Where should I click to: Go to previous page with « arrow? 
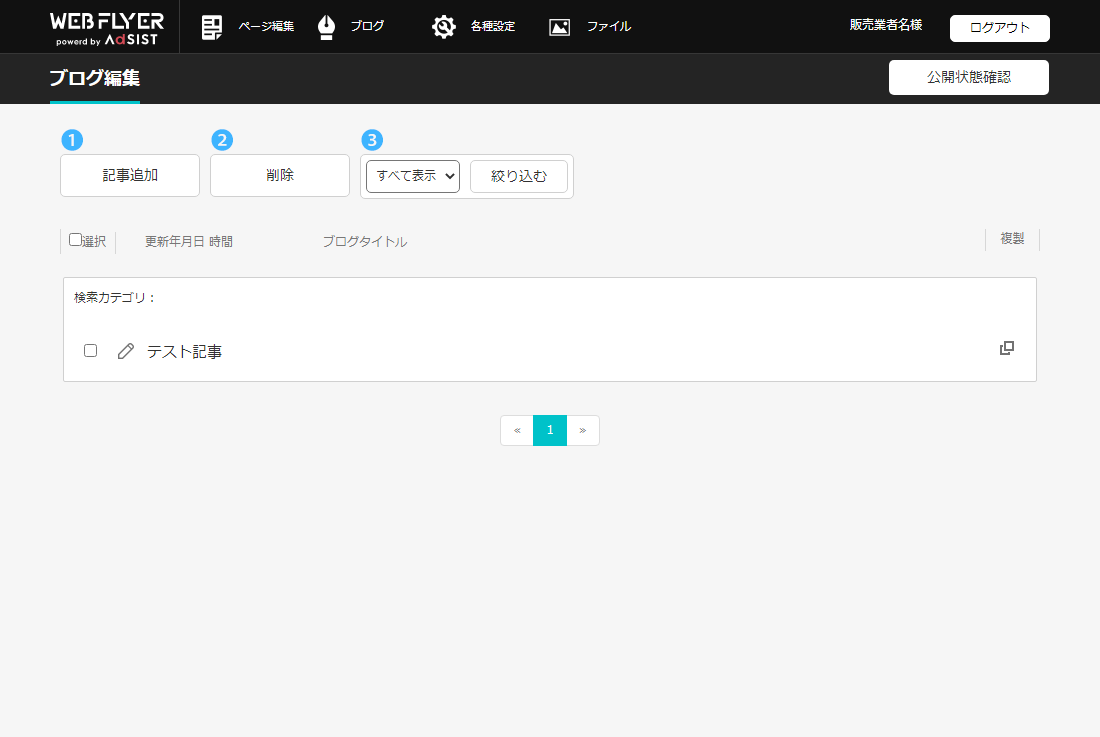517,430
